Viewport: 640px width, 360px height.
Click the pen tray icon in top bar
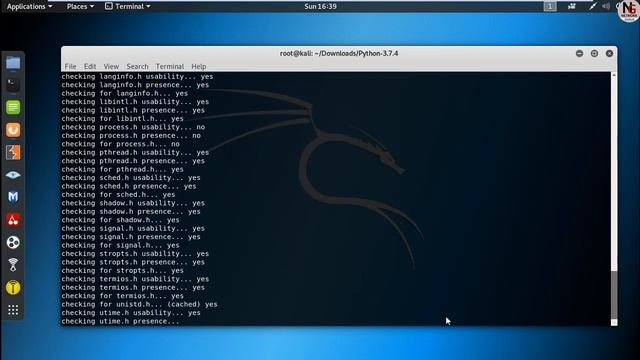pos(592,6)
